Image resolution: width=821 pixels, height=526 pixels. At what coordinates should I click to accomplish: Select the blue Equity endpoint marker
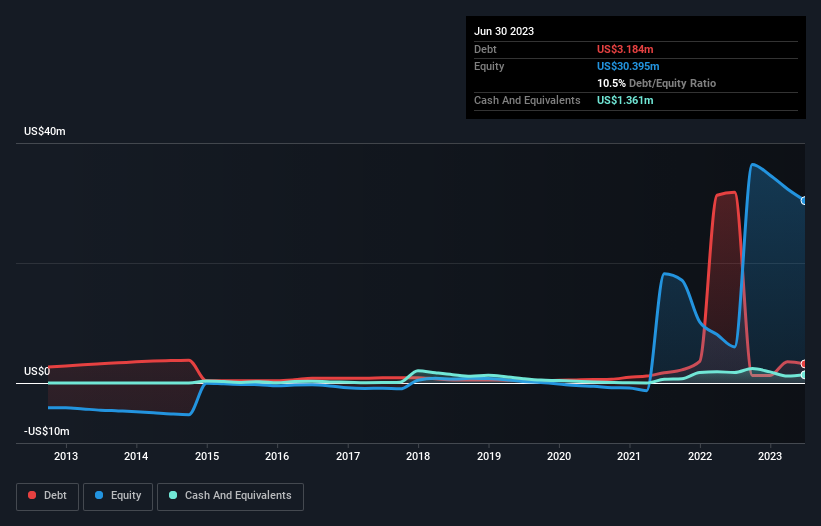point(804,200)
